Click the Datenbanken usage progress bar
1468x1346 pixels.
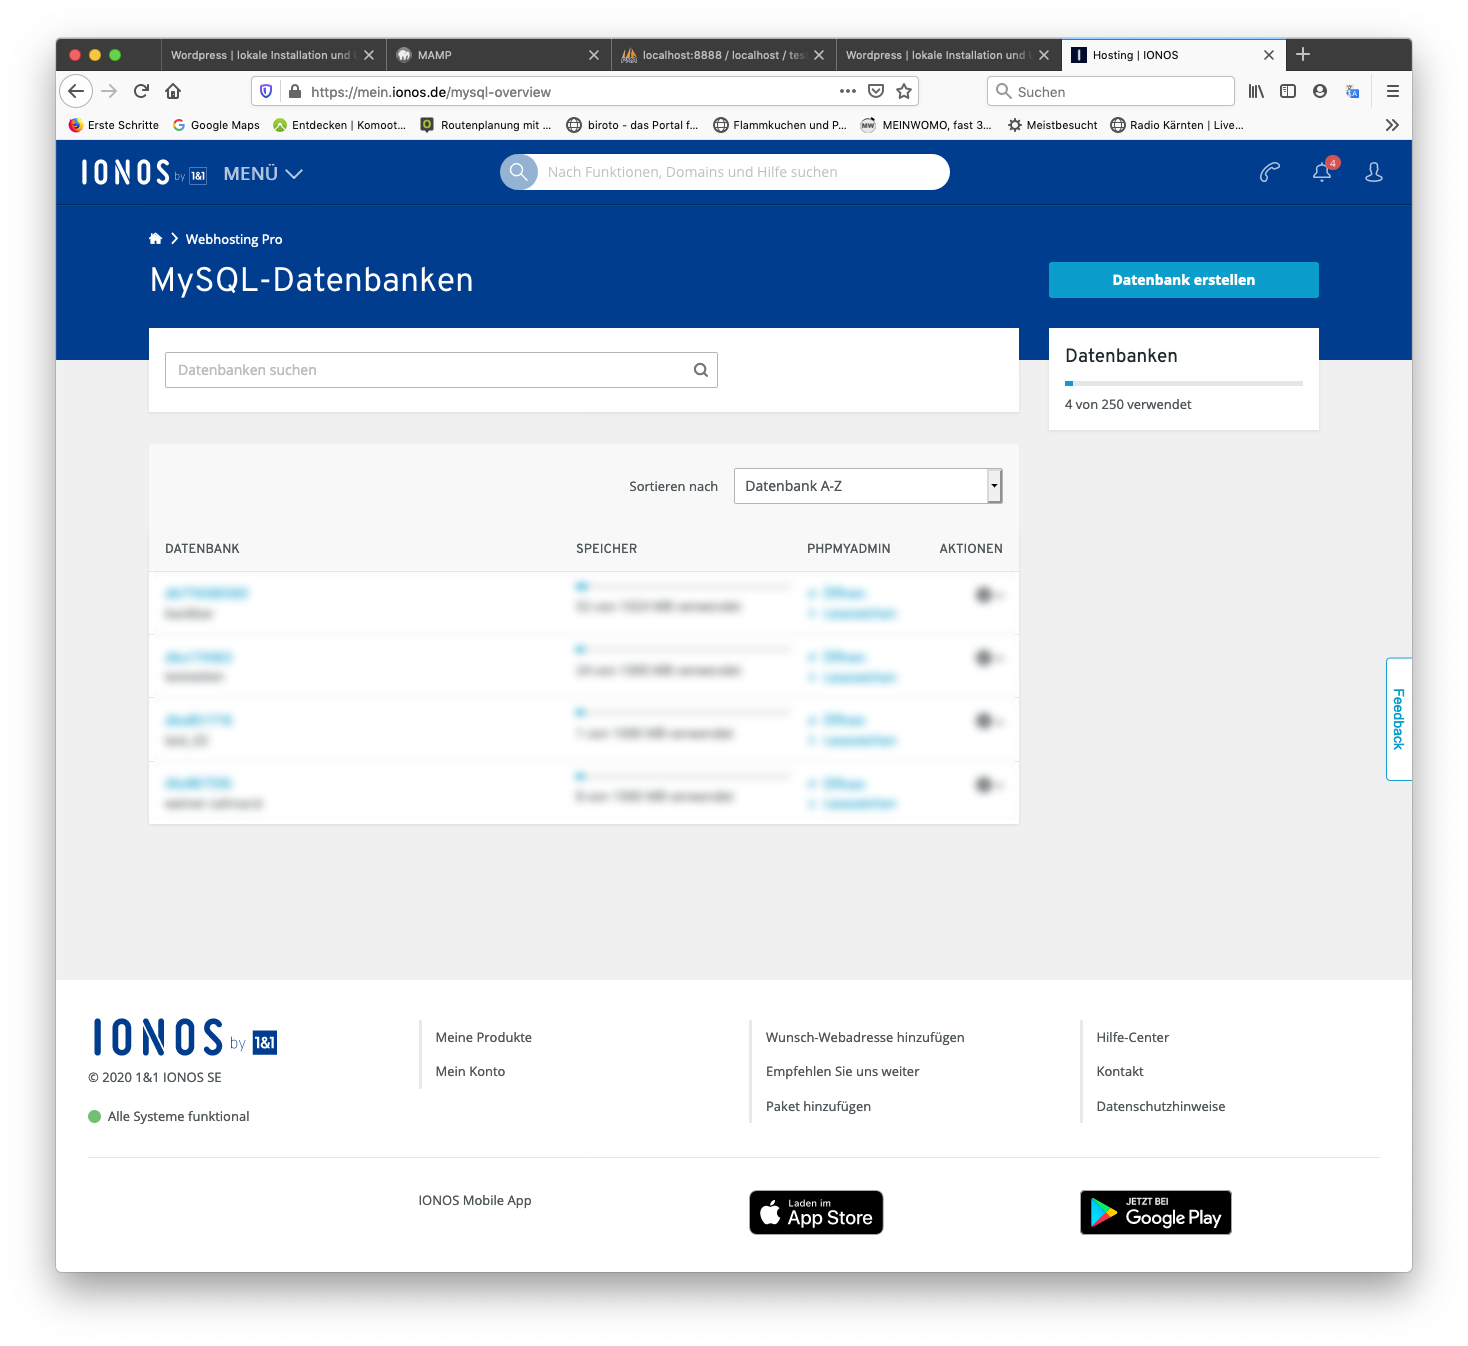click(x=1183, y=383)
